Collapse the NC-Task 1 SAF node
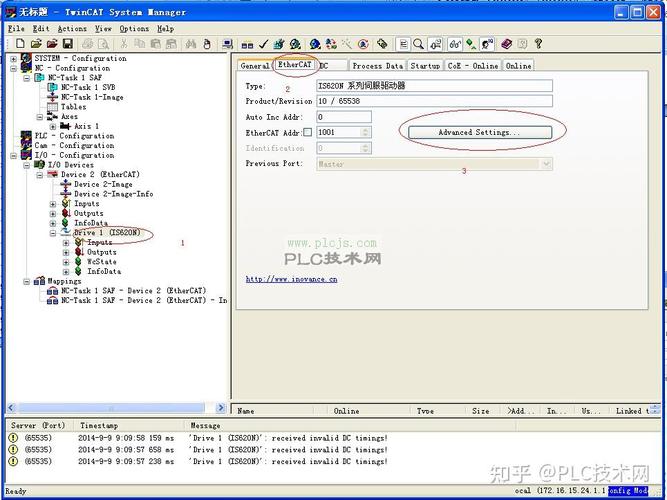Viewport: 667px width, 500px height. pos(27,78)
